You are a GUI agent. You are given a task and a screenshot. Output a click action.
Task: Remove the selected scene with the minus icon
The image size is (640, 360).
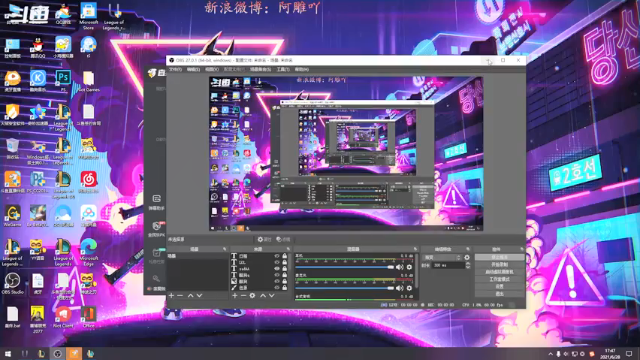tap(180, 296)
